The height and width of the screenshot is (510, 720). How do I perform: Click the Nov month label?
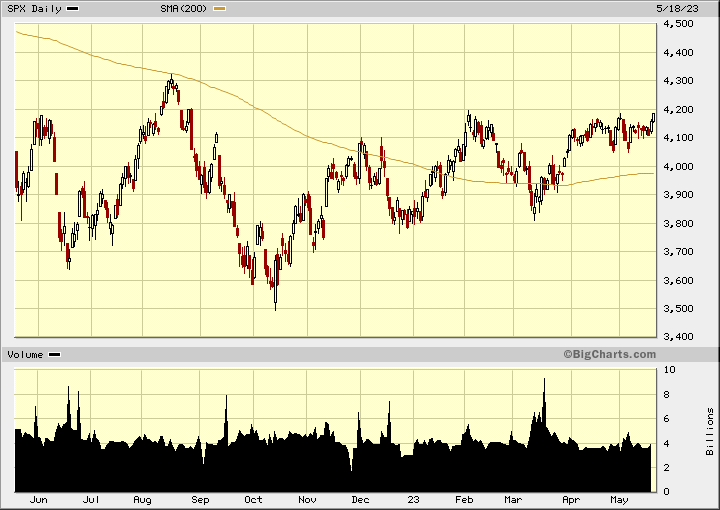[x=307, y=500]
